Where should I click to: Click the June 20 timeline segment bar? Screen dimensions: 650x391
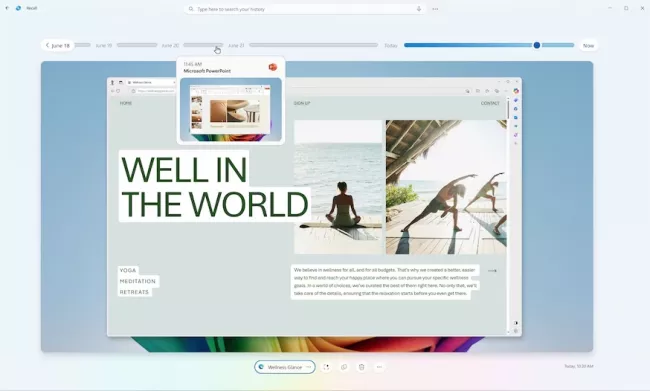pyautogui.click(x=203, y=45)
